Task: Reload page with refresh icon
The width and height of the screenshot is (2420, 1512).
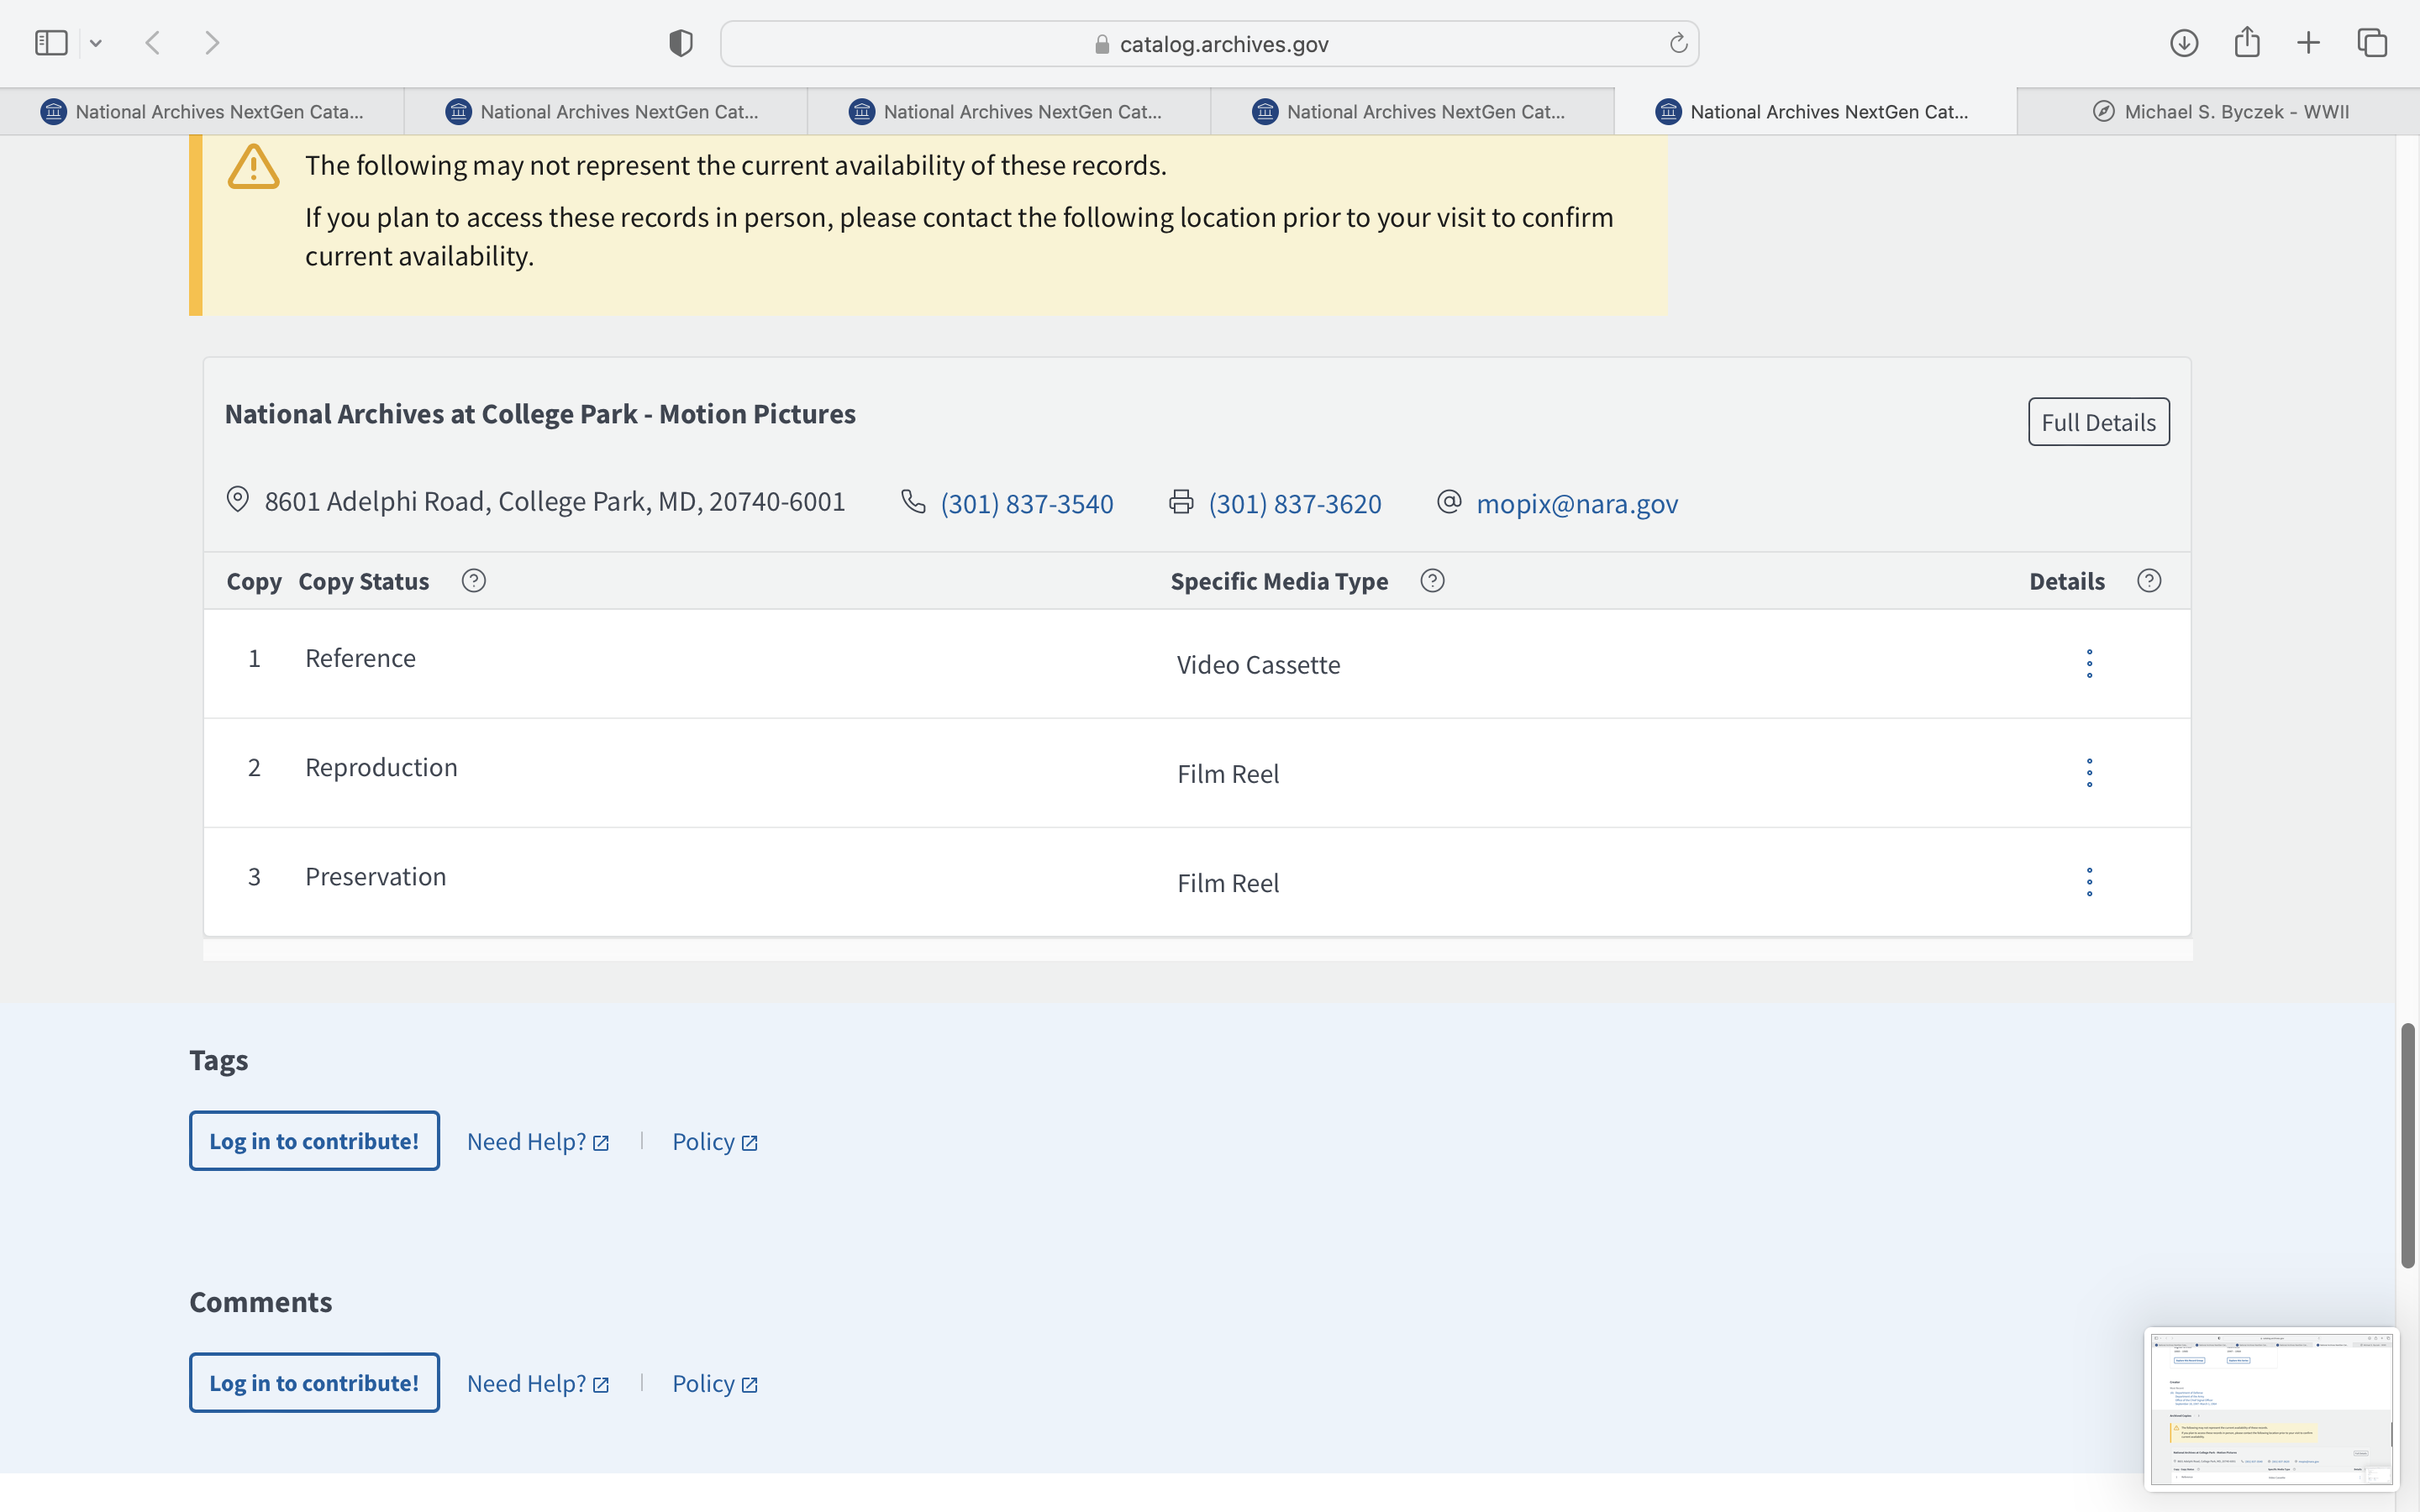Action: click(x=1678, y=43)
